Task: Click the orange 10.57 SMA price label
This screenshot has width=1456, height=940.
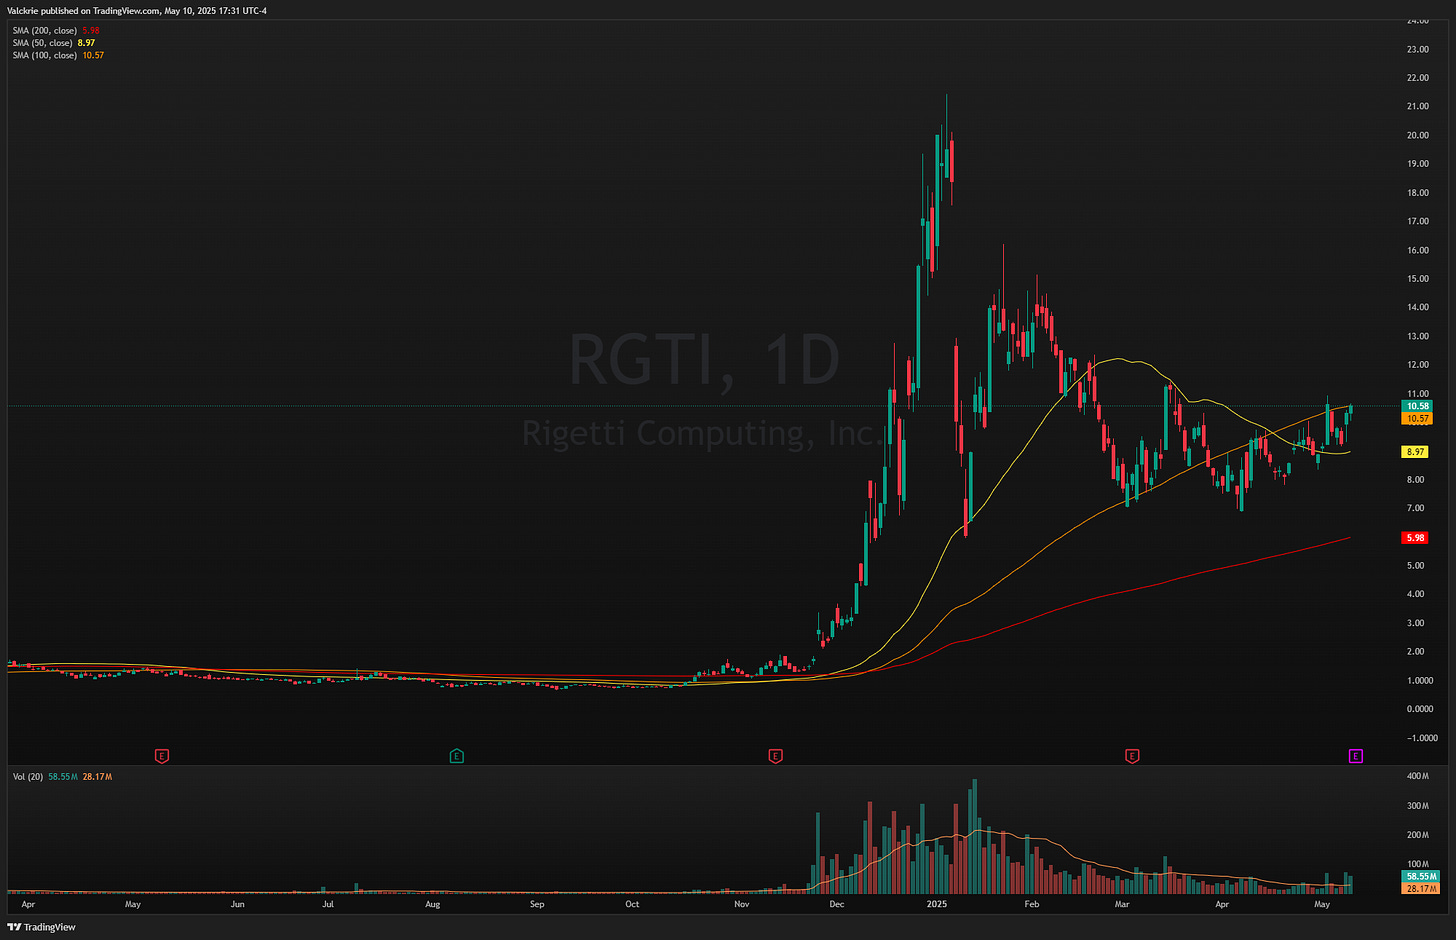Action: click(x=1418, y=419)
